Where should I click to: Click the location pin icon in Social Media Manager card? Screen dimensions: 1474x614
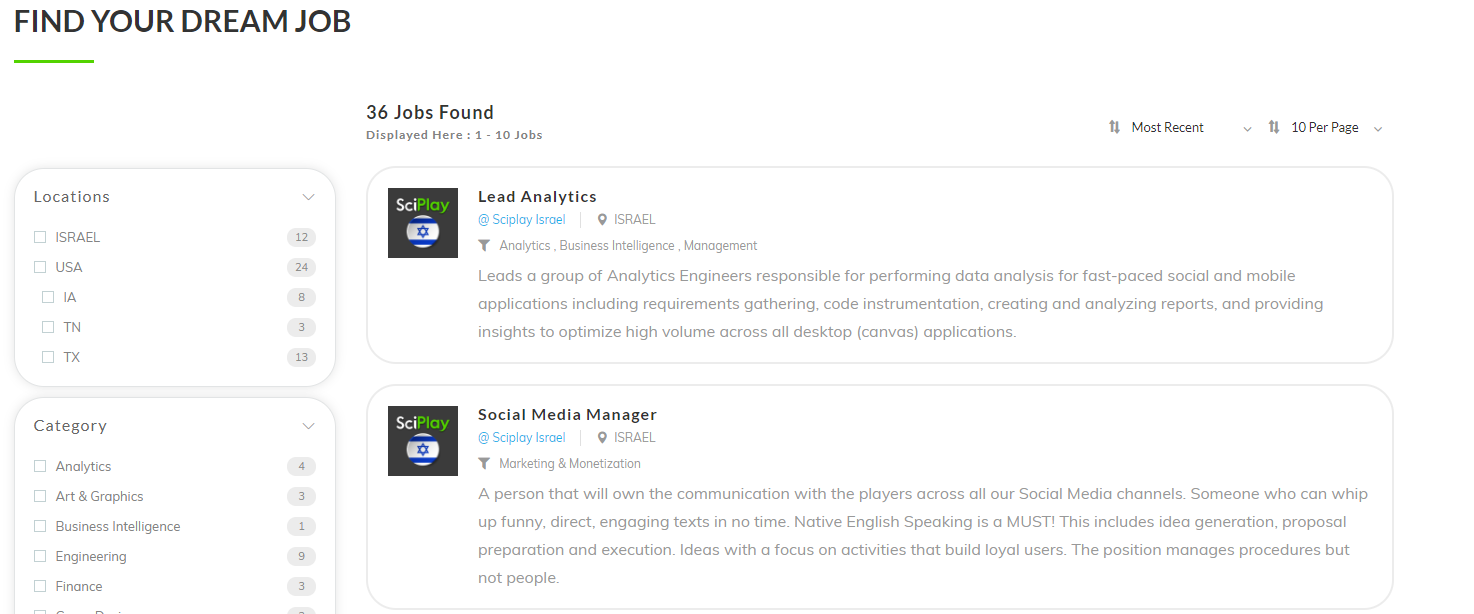pyautogui.click(x=602, y=438)
